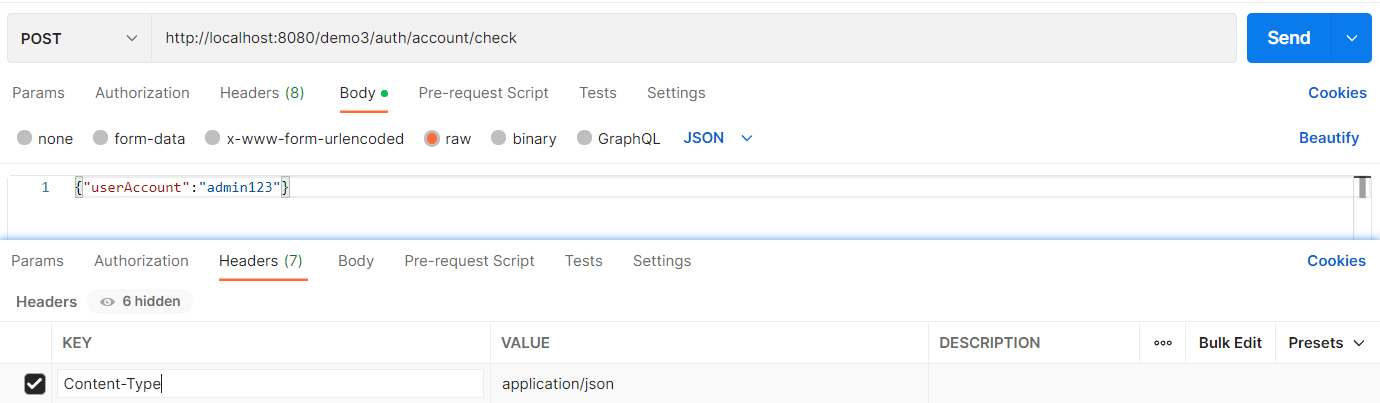Open the lower Settings tab
The height and width of the screenshot is (403, 1380).
(662, 261)
